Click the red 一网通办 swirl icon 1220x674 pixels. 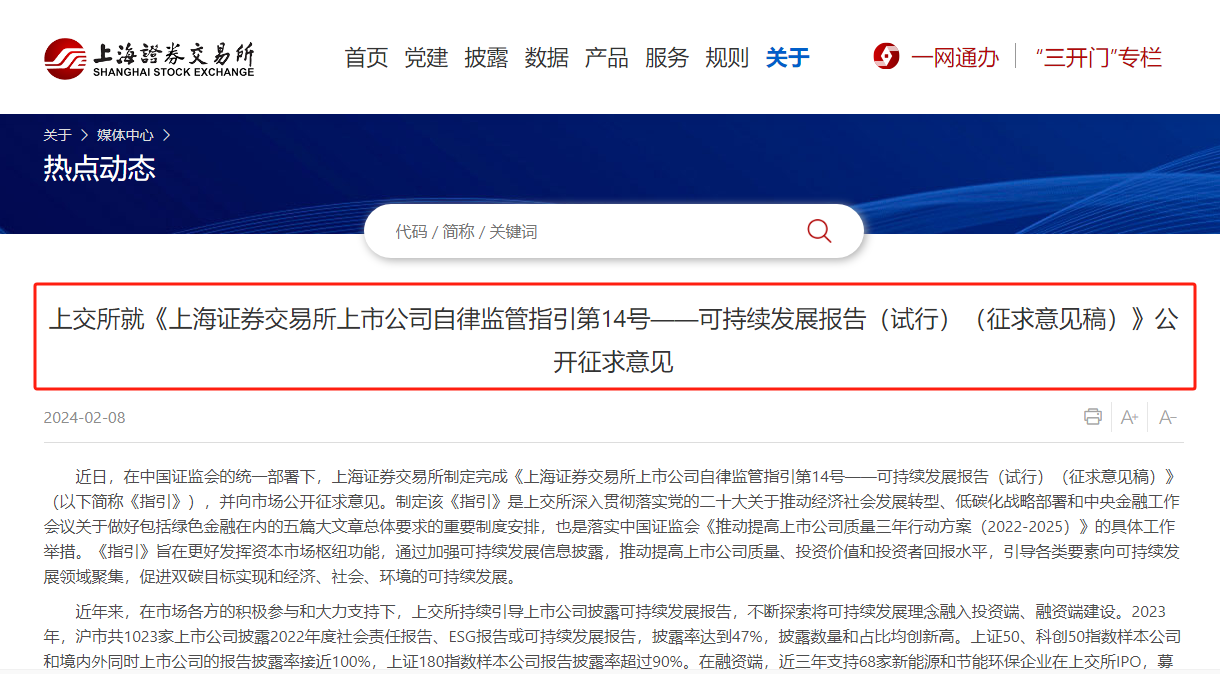[x=886, y=57]
